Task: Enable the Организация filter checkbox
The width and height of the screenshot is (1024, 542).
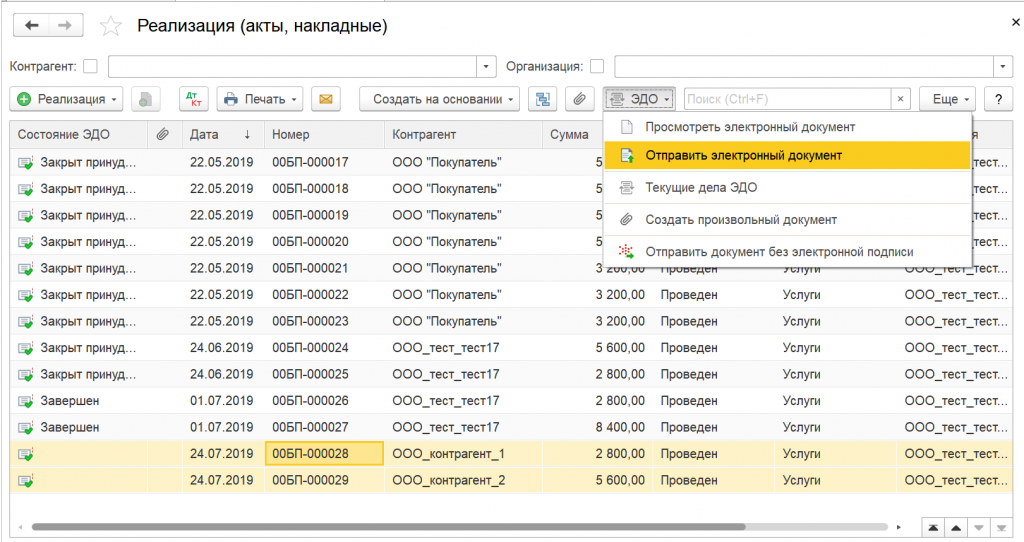Action: tap(597, 67)
